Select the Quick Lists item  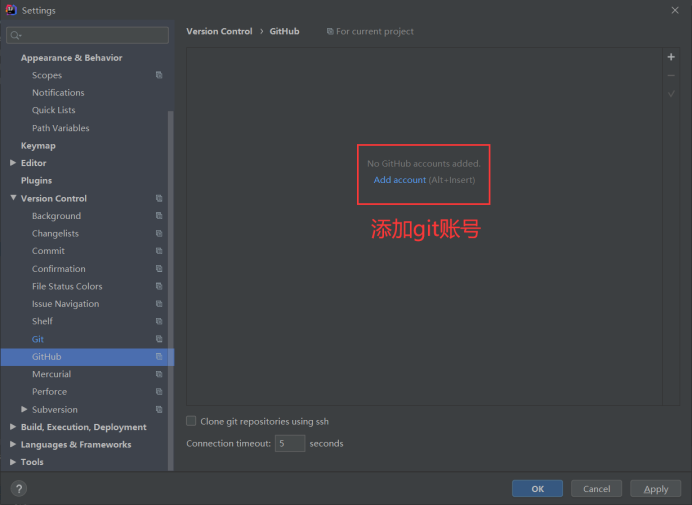(53, 110)
